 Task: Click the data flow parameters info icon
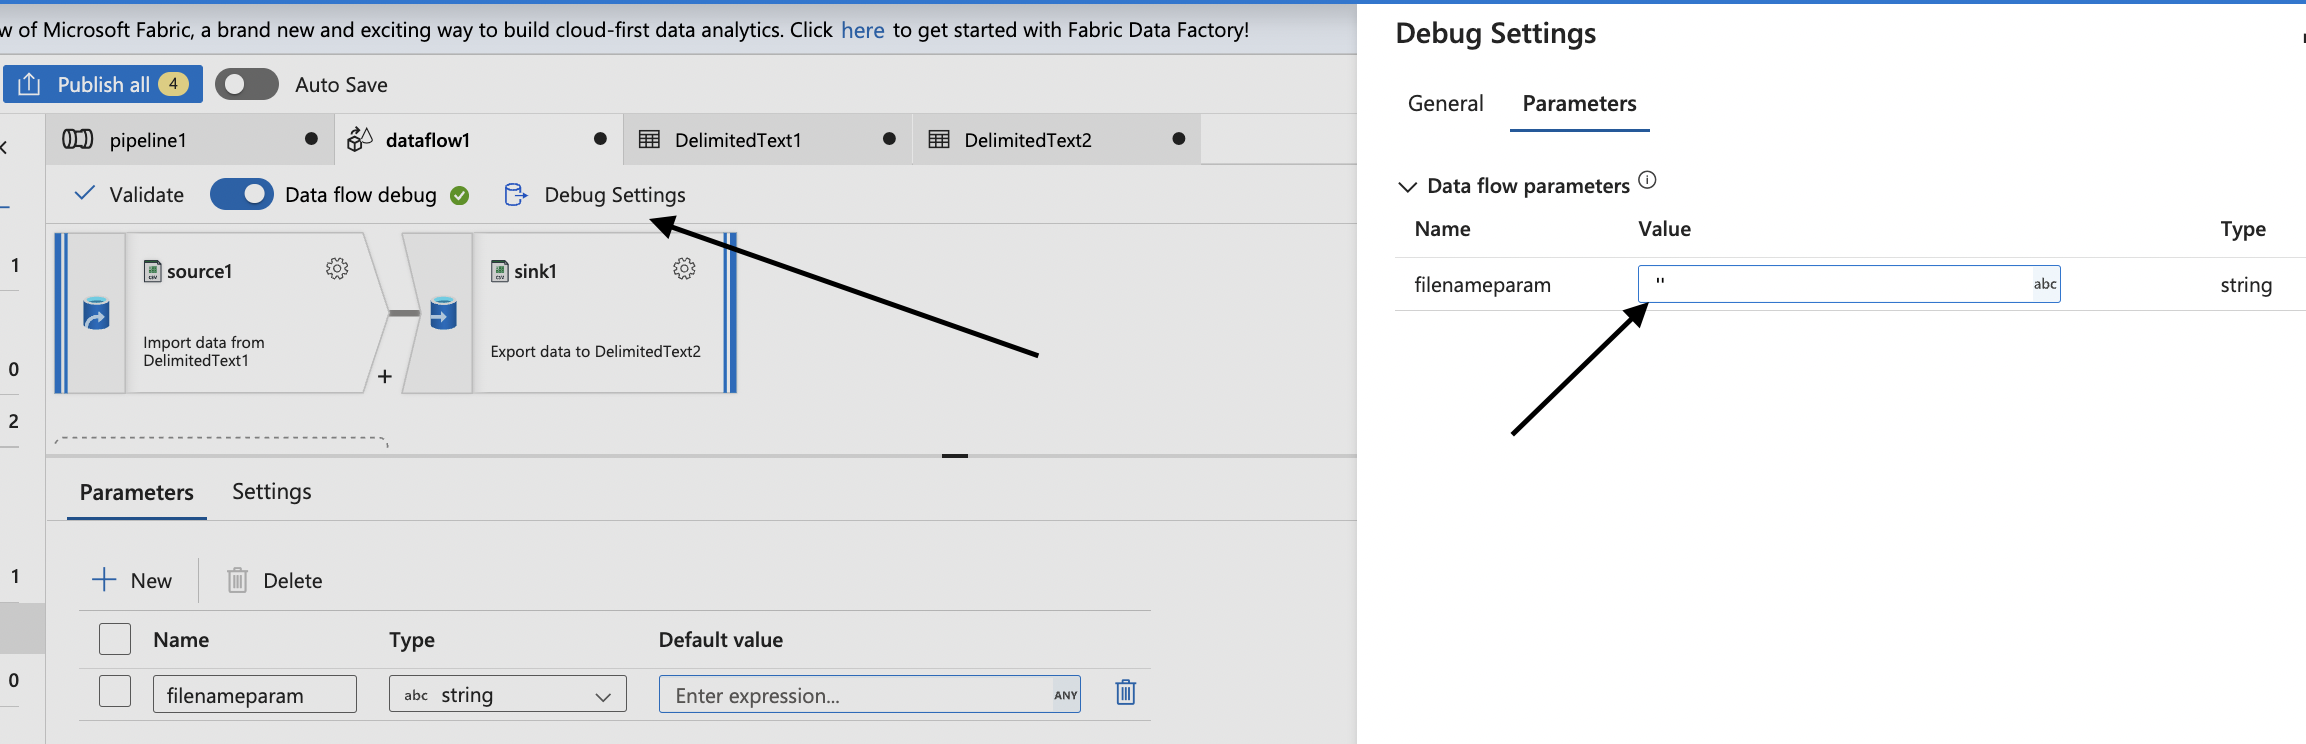[x=1647, y=180]
